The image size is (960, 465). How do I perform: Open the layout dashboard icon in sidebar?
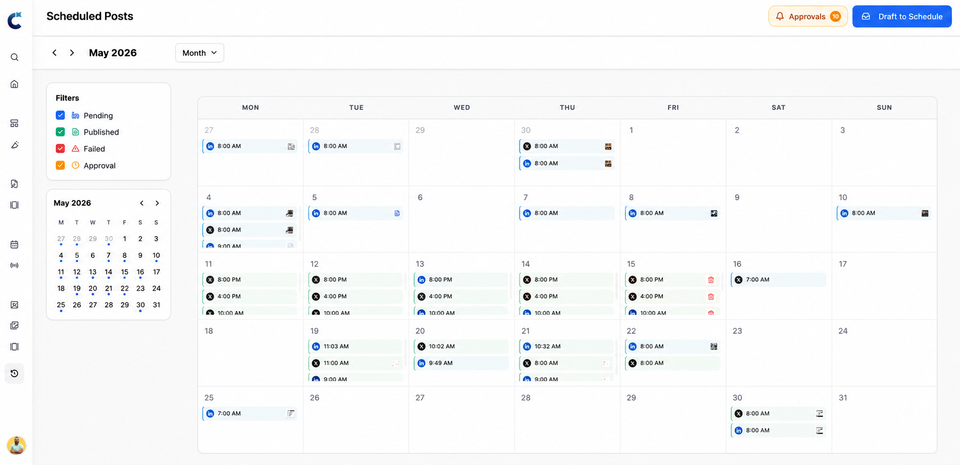[14, 124]
